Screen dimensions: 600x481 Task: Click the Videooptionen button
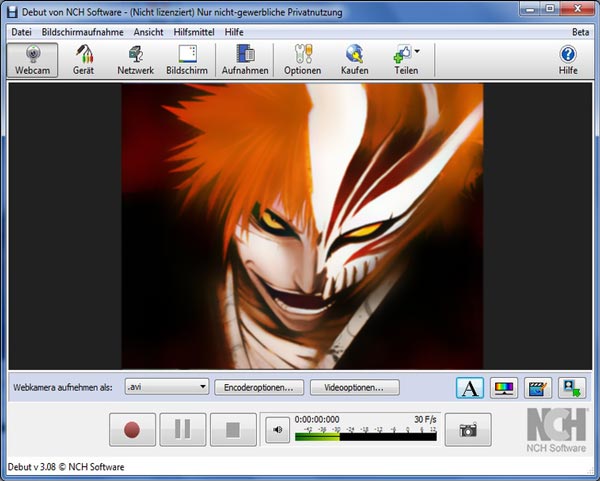click(x=354, y=386)
